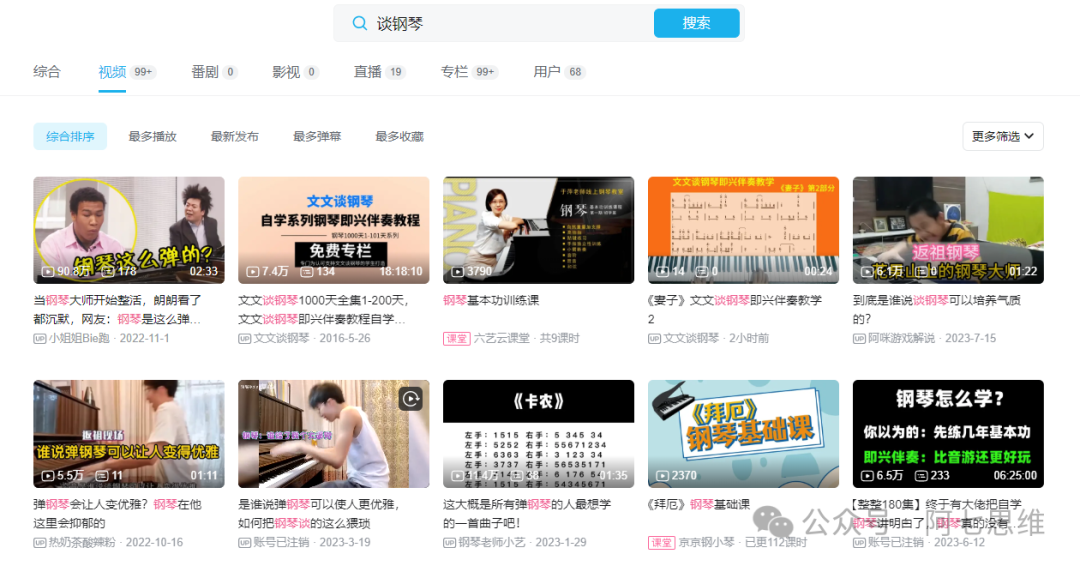Click danmaku icon beside 11

click(101, 476)
